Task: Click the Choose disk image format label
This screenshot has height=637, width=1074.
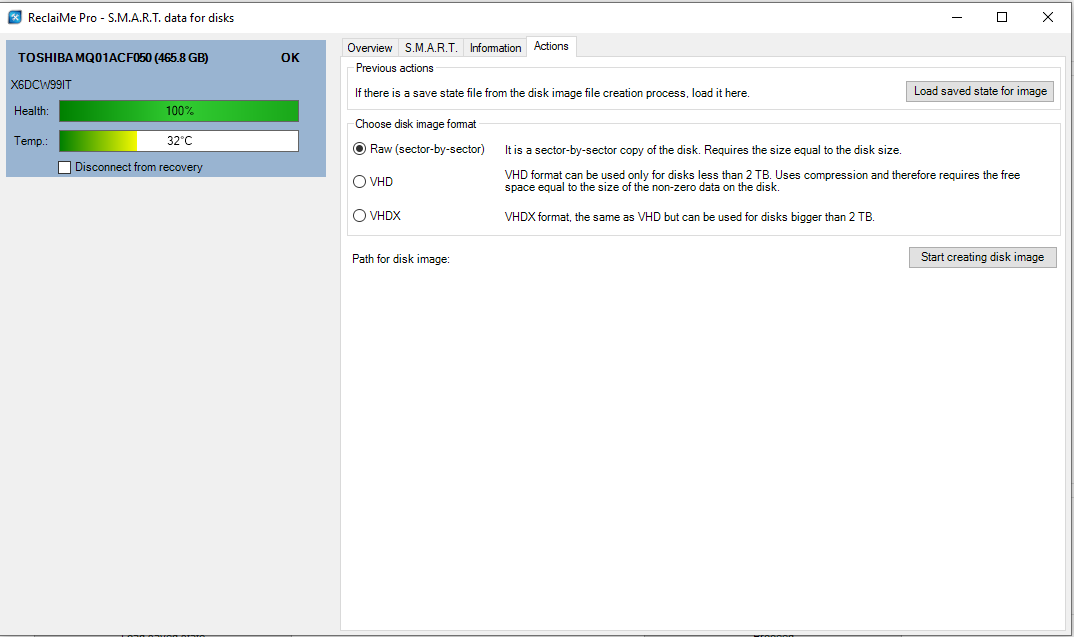Action: [416, 124]
